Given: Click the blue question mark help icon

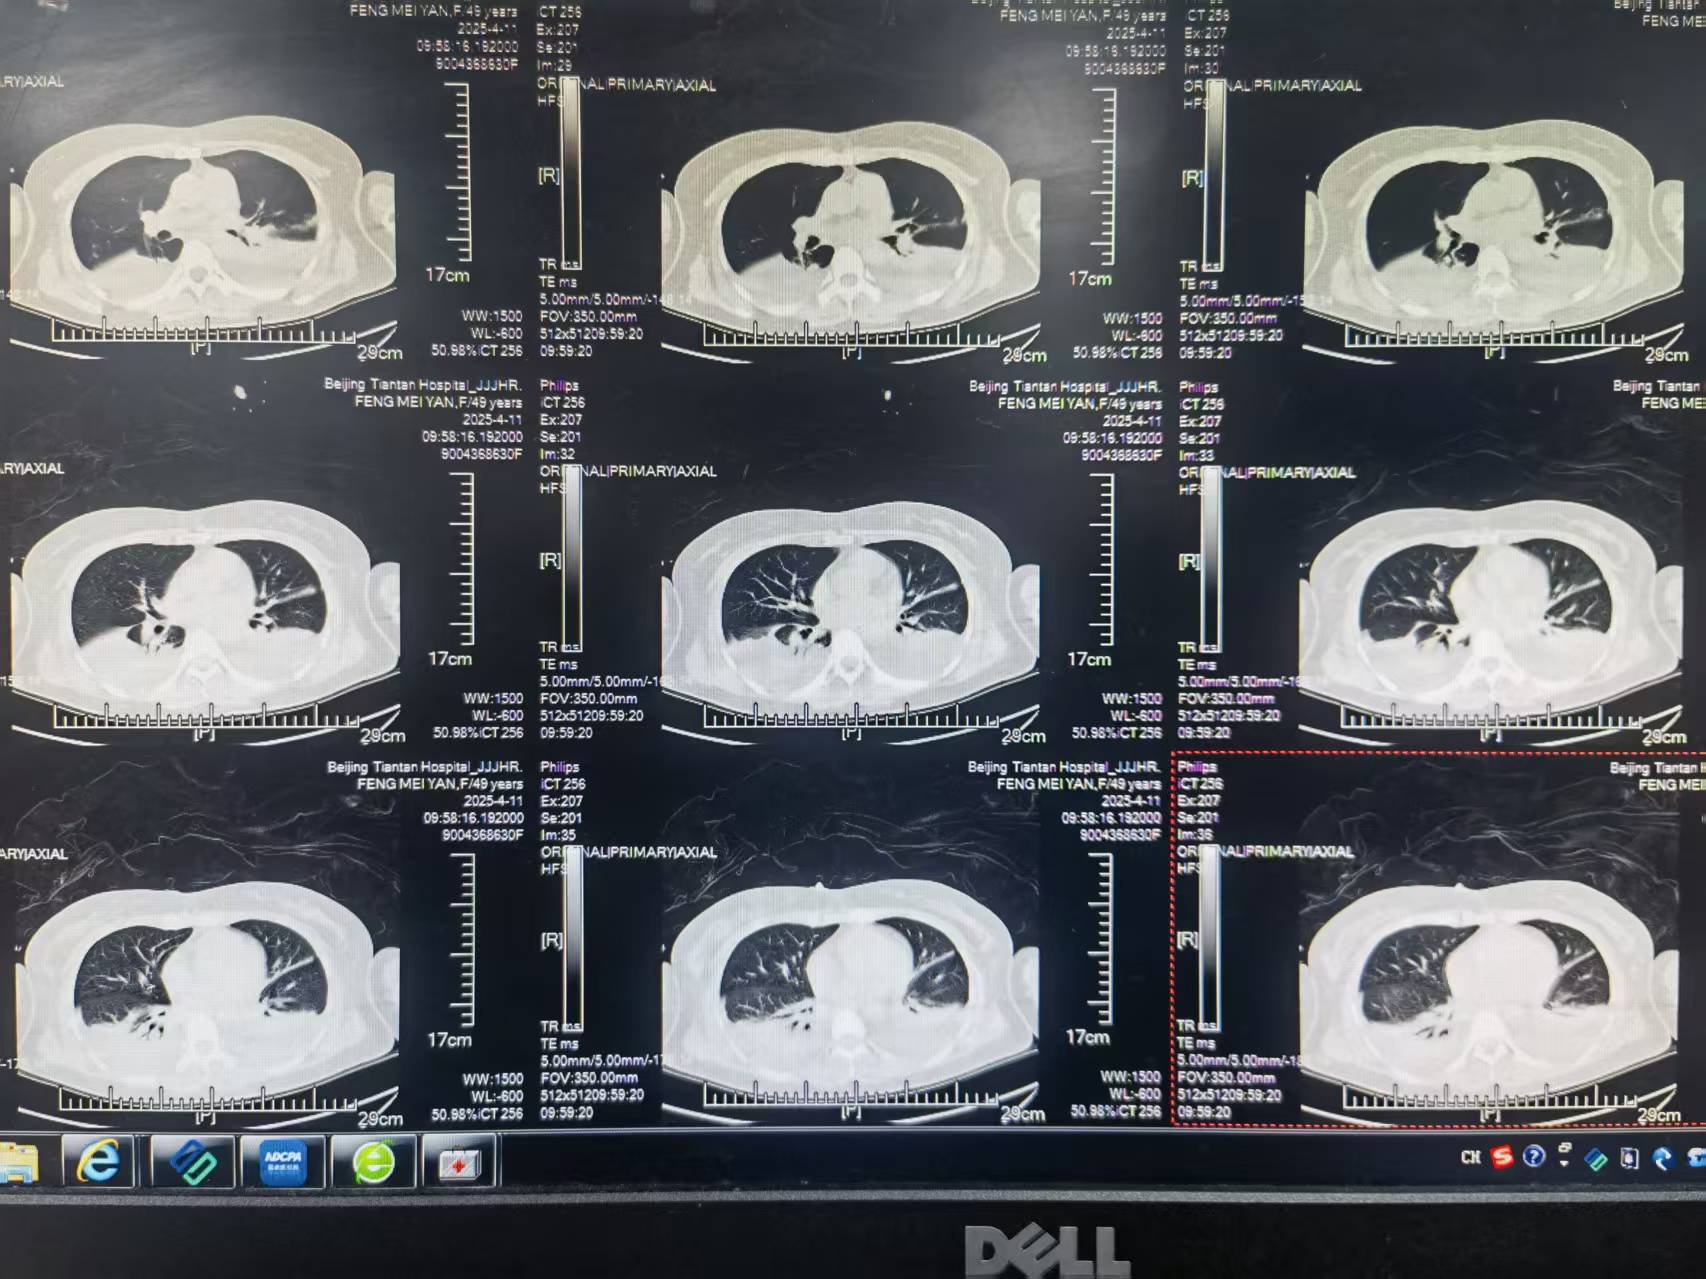Looking at the screenshot, I should tap(1534, 1157).
